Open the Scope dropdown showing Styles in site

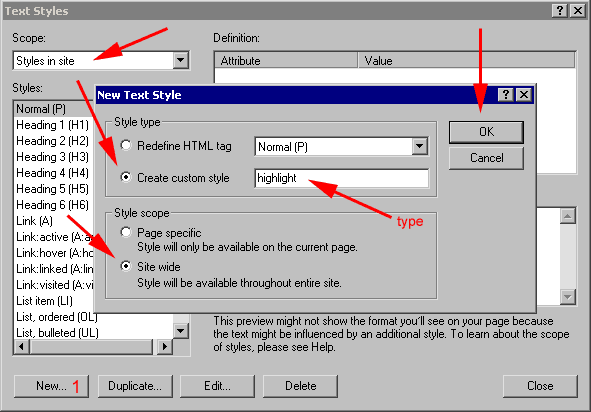181,60
